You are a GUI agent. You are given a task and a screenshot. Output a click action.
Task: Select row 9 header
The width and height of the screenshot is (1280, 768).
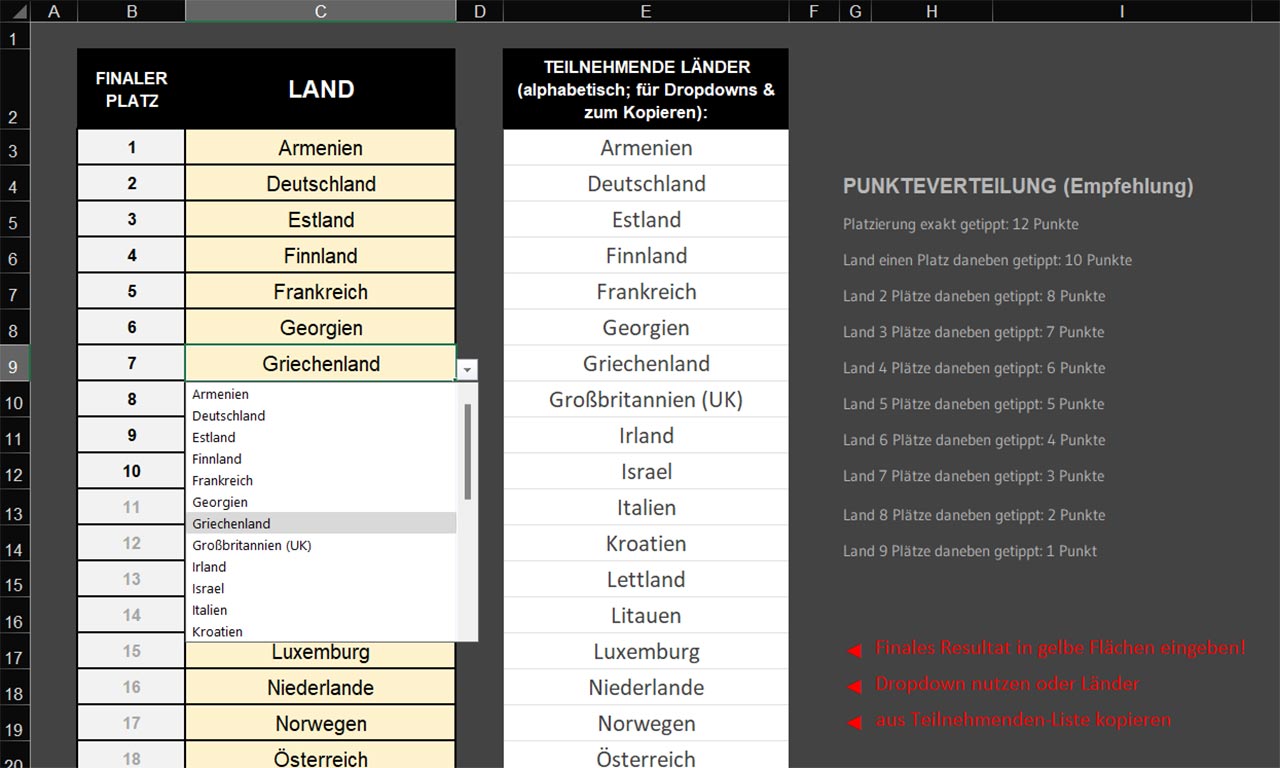point(14,366)
